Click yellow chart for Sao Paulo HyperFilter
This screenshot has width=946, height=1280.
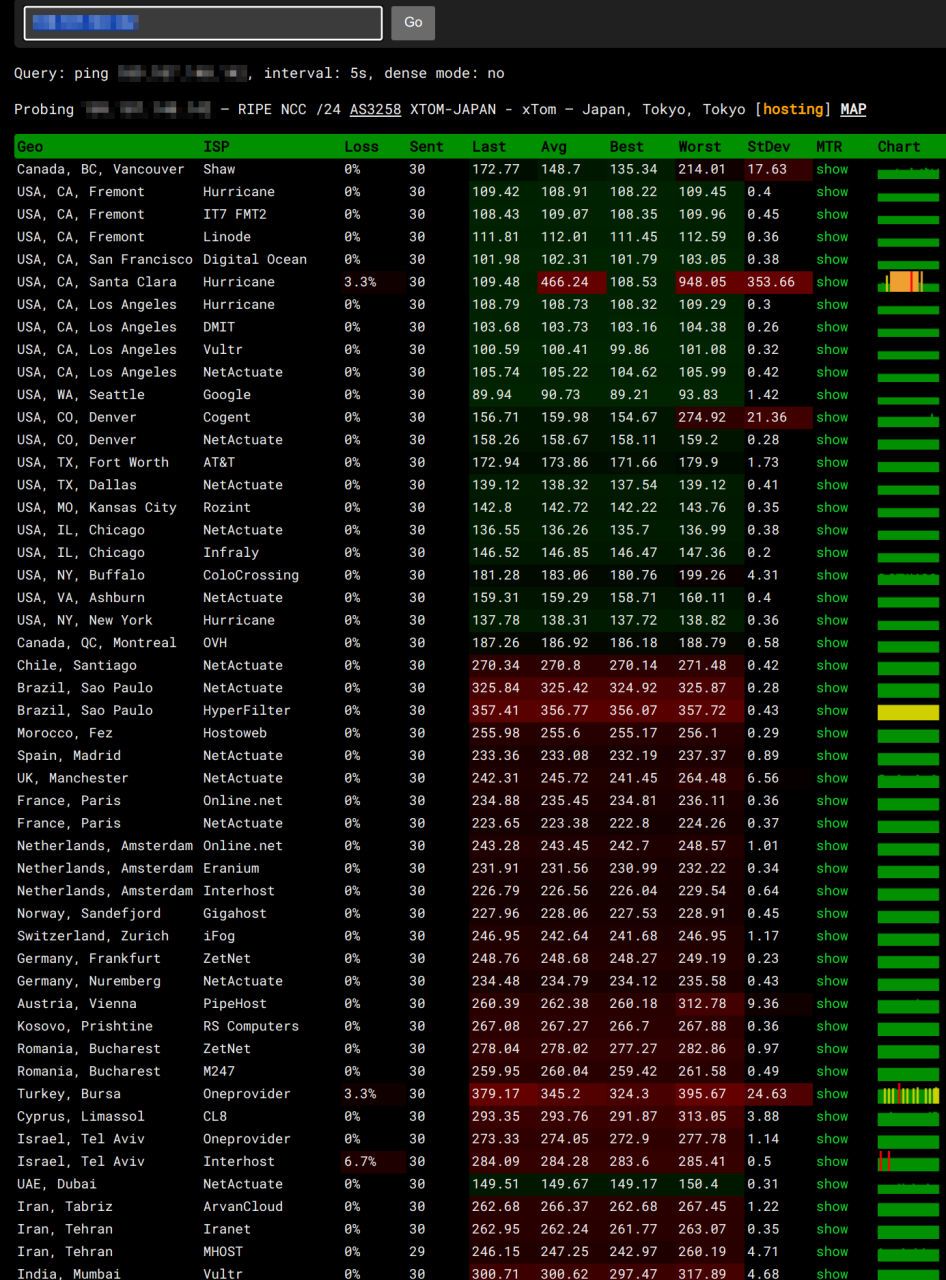click(x=908, y=712)
